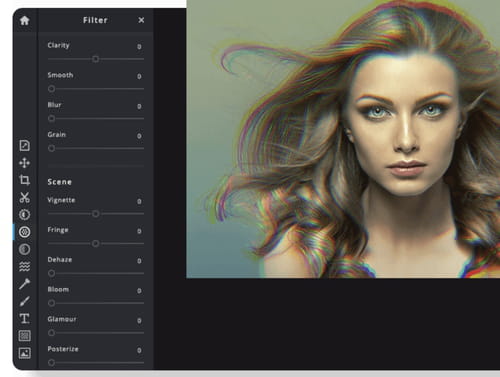The image size is (500, 377).
Task: Select the Cutout scissors tool
Action: (x=24, y=197)
